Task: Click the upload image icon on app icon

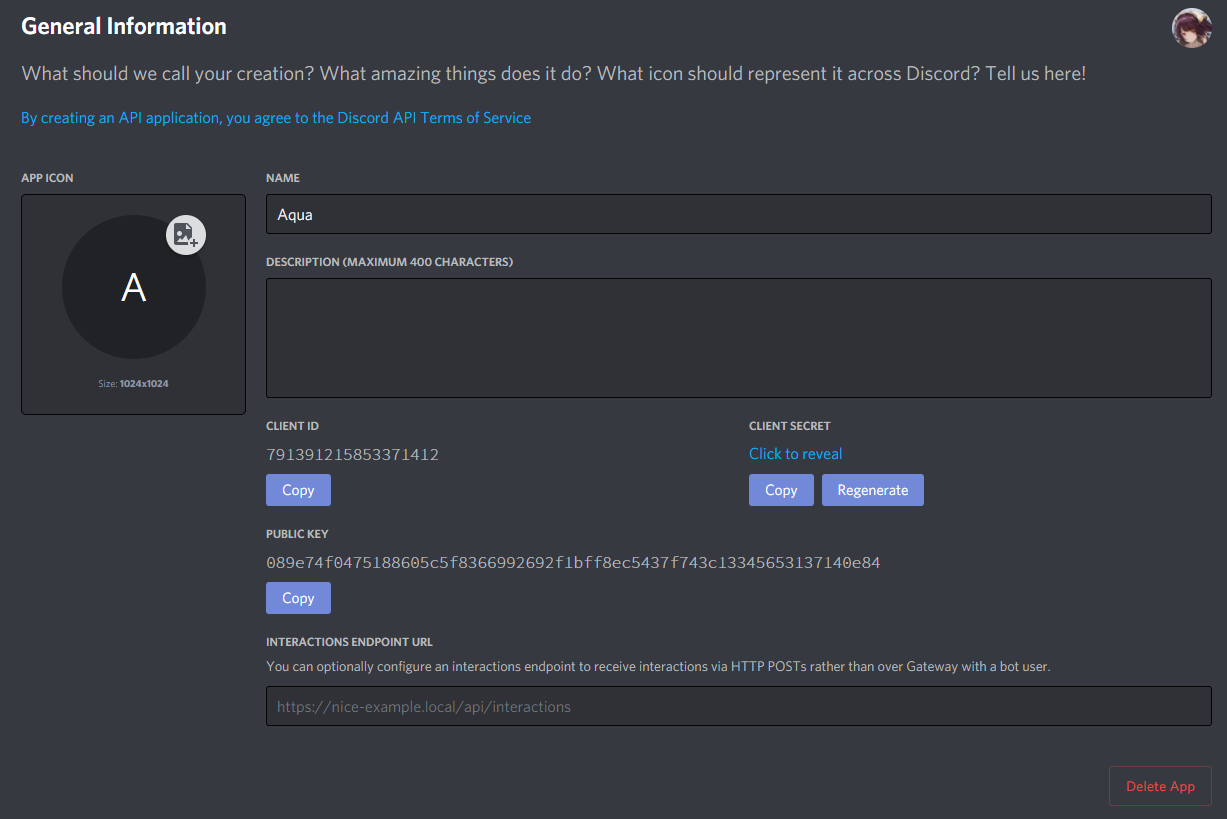Action: pos(186,235)
